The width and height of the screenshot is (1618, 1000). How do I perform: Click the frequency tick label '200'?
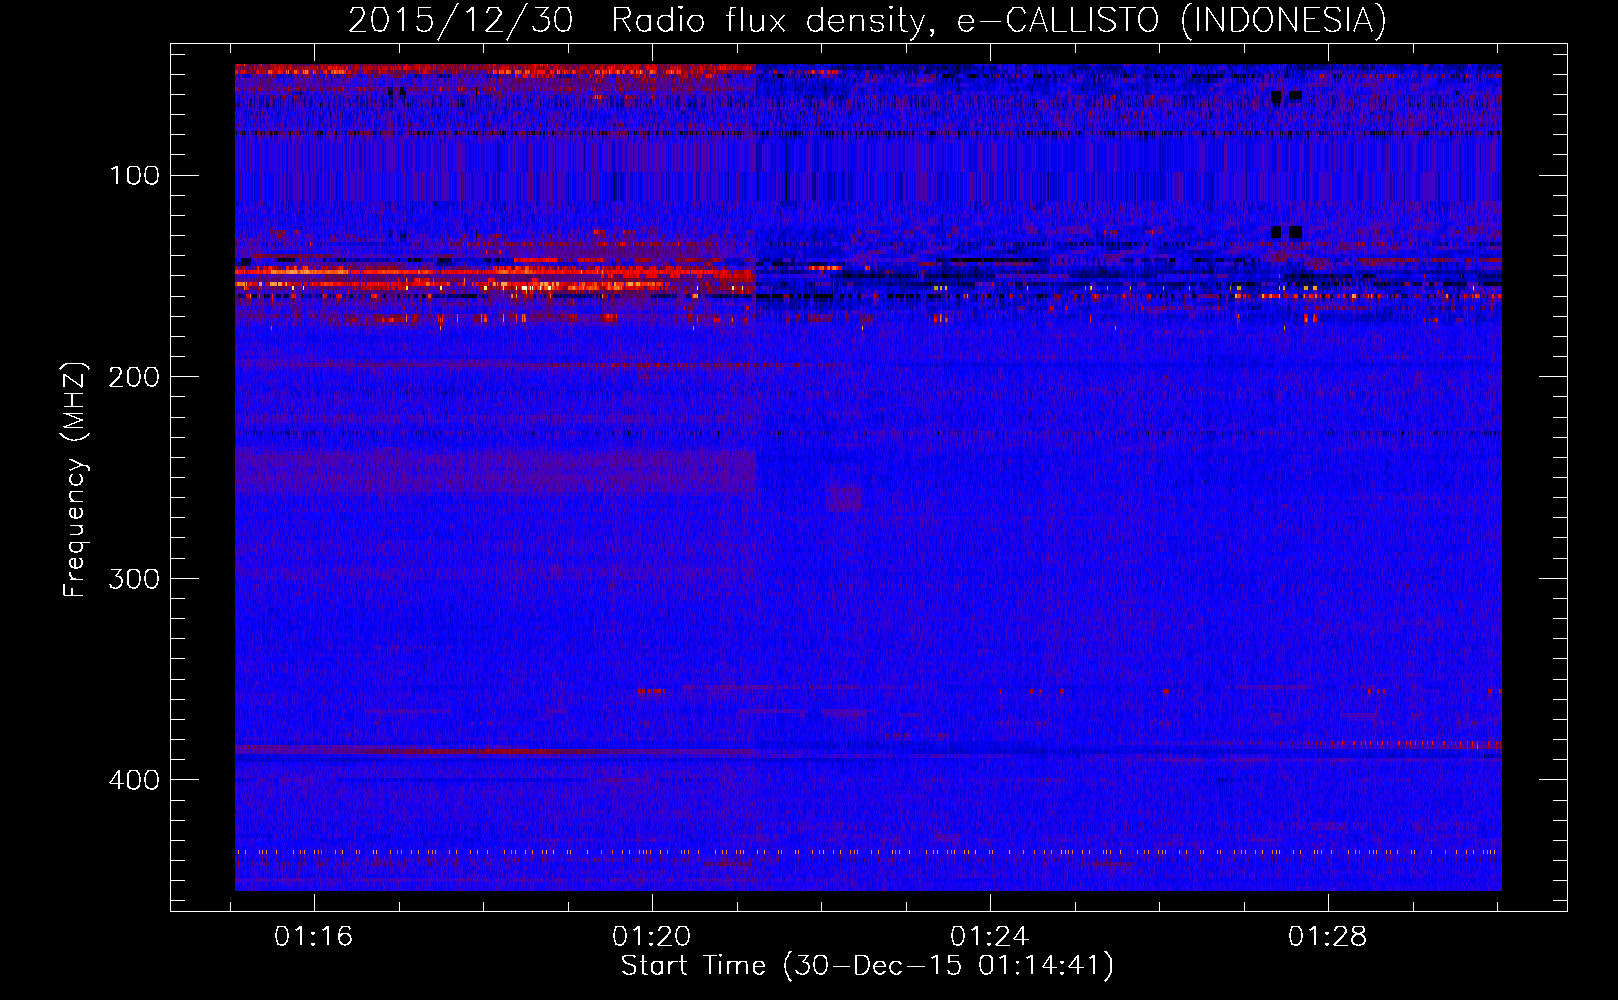(134, 377)
